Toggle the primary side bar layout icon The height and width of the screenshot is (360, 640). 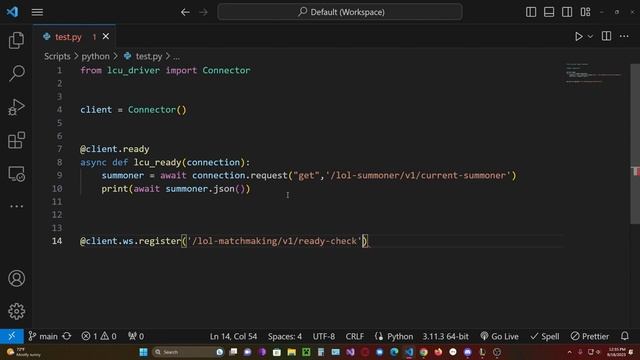531,12
